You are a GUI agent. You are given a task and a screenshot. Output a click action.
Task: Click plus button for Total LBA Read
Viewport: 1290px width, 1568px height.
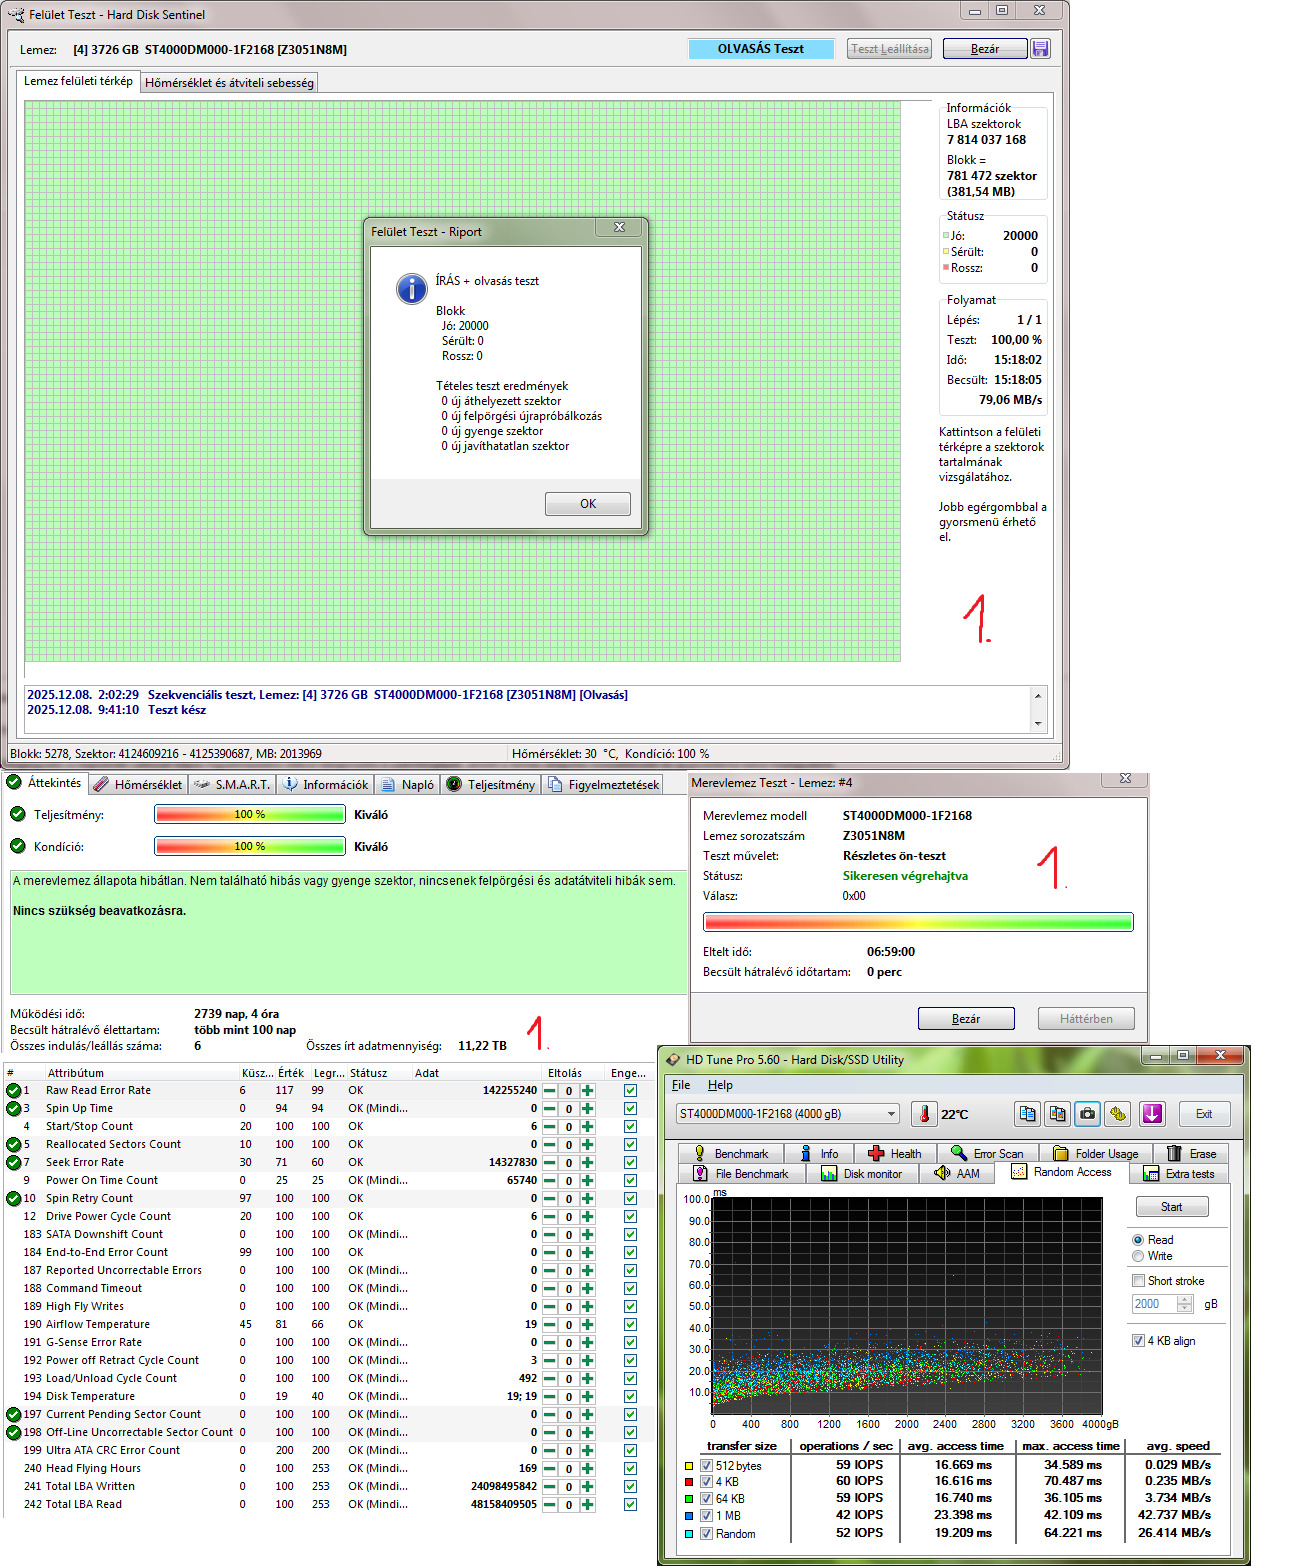(x=587, y=1505)
